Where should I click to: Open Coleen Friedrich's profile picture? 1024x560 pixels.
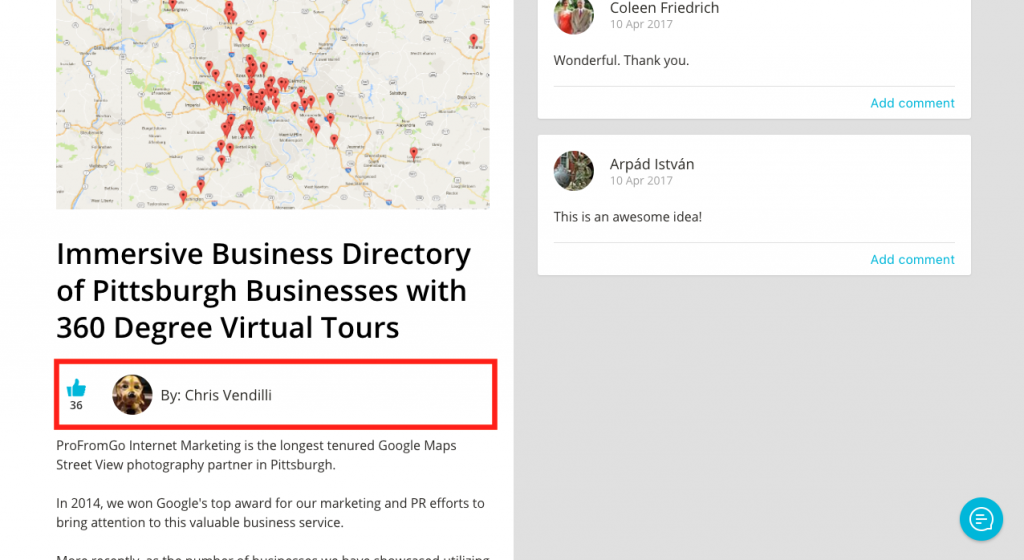click(573, 14)
